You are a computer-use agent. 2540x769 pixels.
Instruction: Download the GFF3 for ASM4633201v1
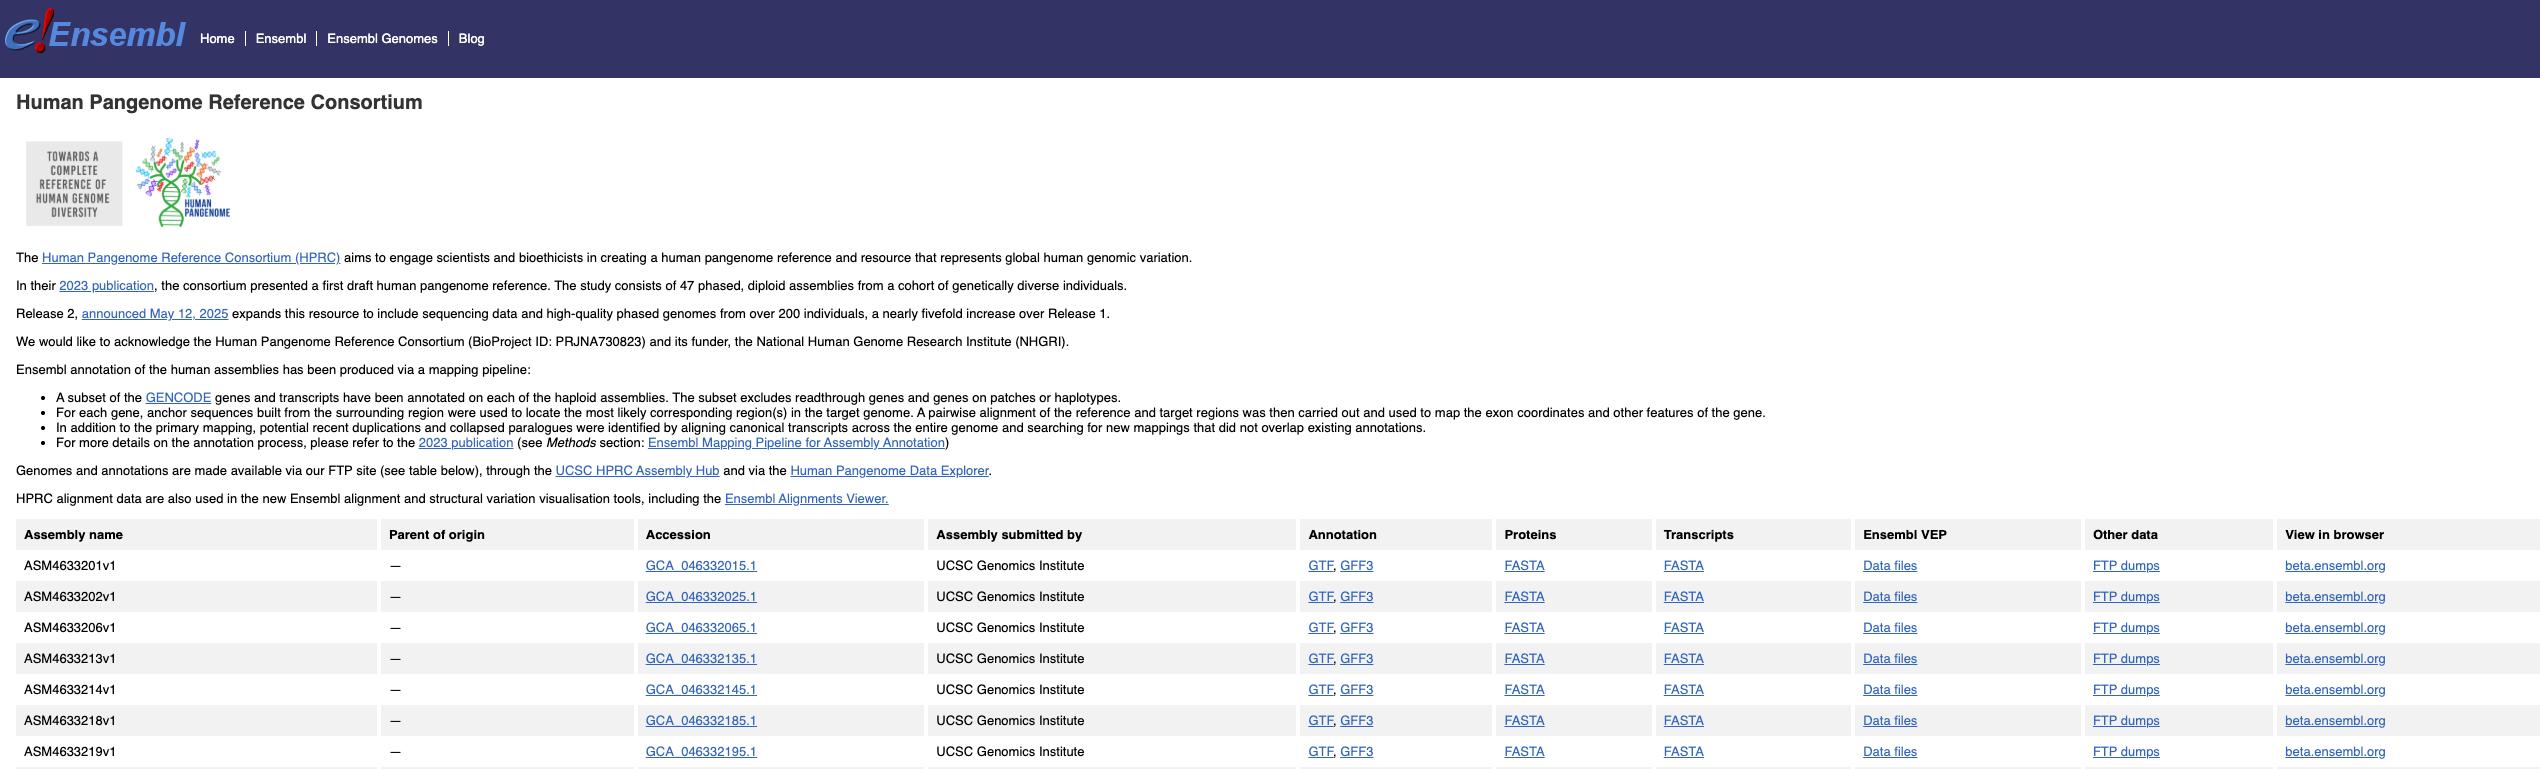coord(1356,566)
